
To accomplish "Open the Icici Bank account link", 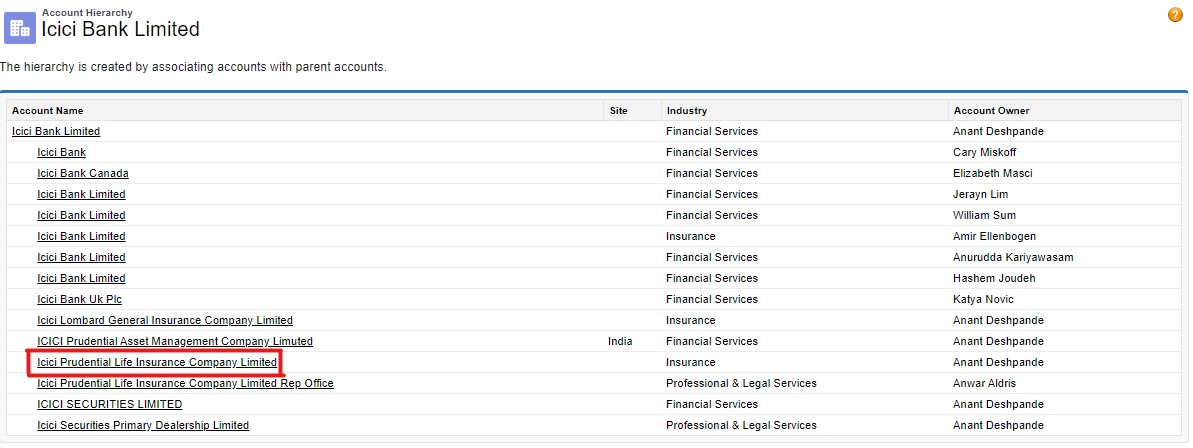I will [61, 152].
